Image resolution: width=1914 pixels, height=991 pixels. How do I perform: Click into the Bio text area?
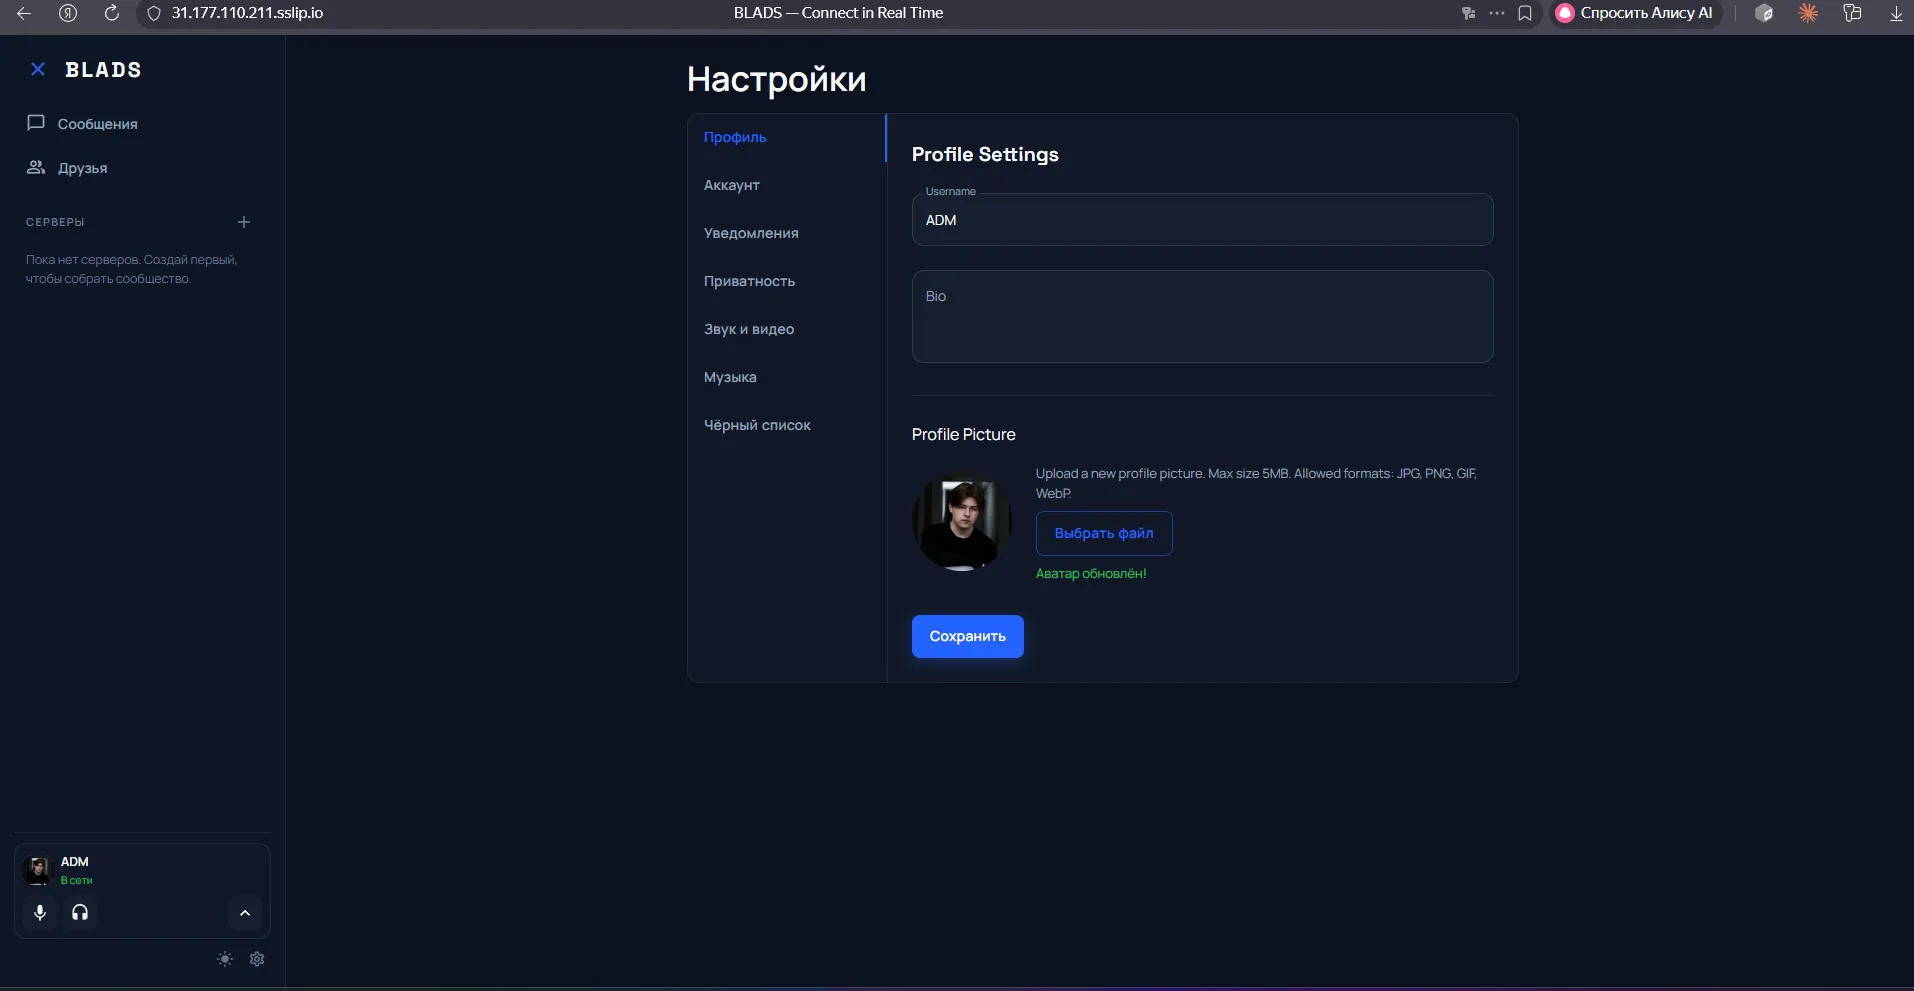tap(1202, 316)
